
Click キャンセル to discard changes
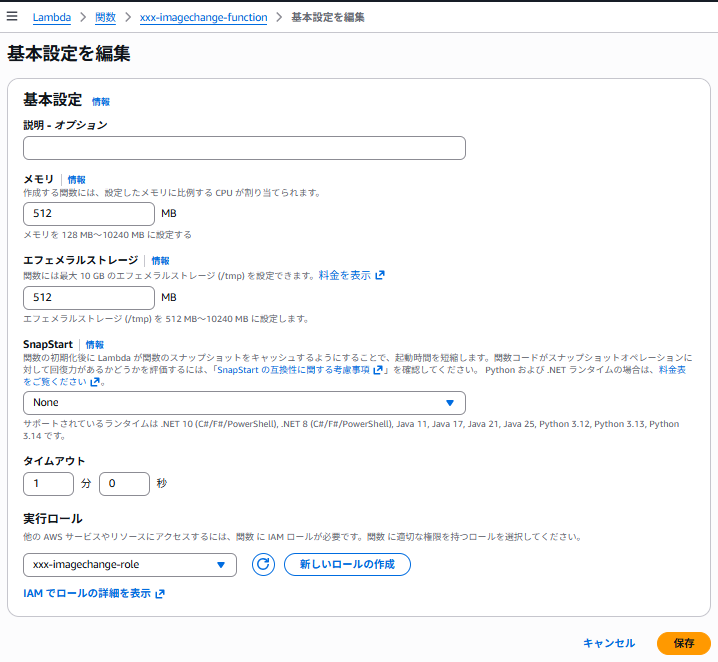(x=609, y=643)
